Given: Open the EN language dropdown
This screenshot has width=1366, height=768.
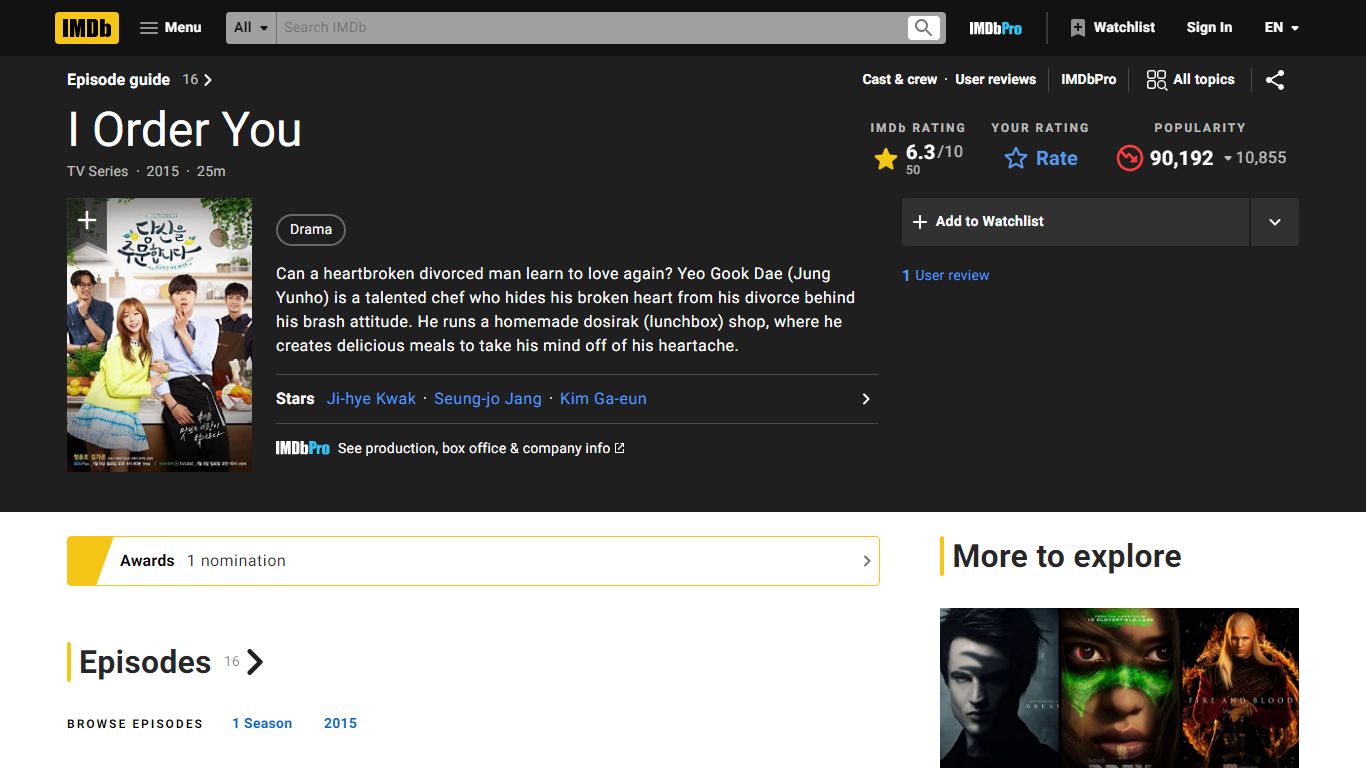Looking at the screenshot, I should pyautogui.click(x=1282, y=28).
